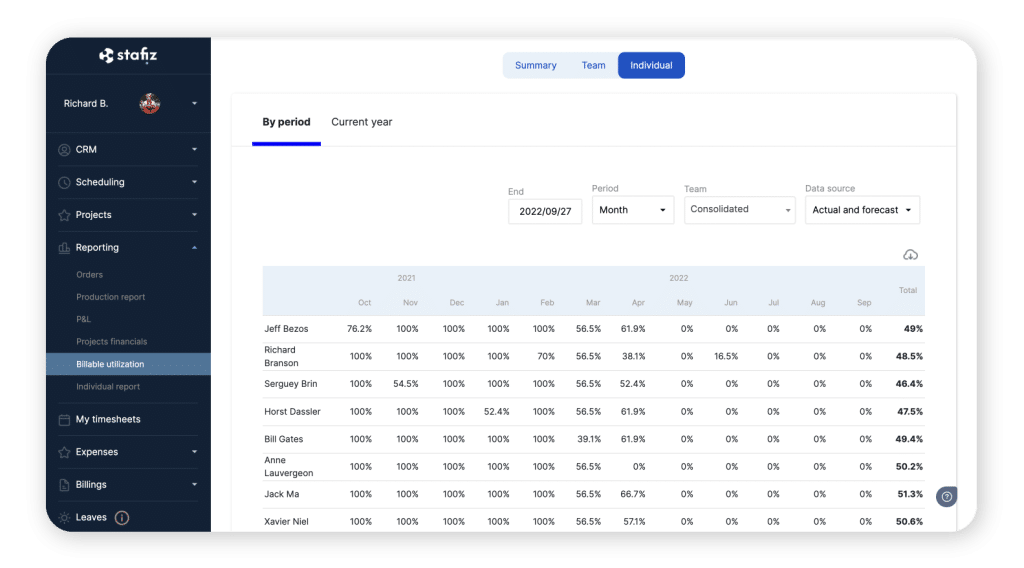Click the Leaves info icon
Screen dimensions: 1024x568
[121, 518]
